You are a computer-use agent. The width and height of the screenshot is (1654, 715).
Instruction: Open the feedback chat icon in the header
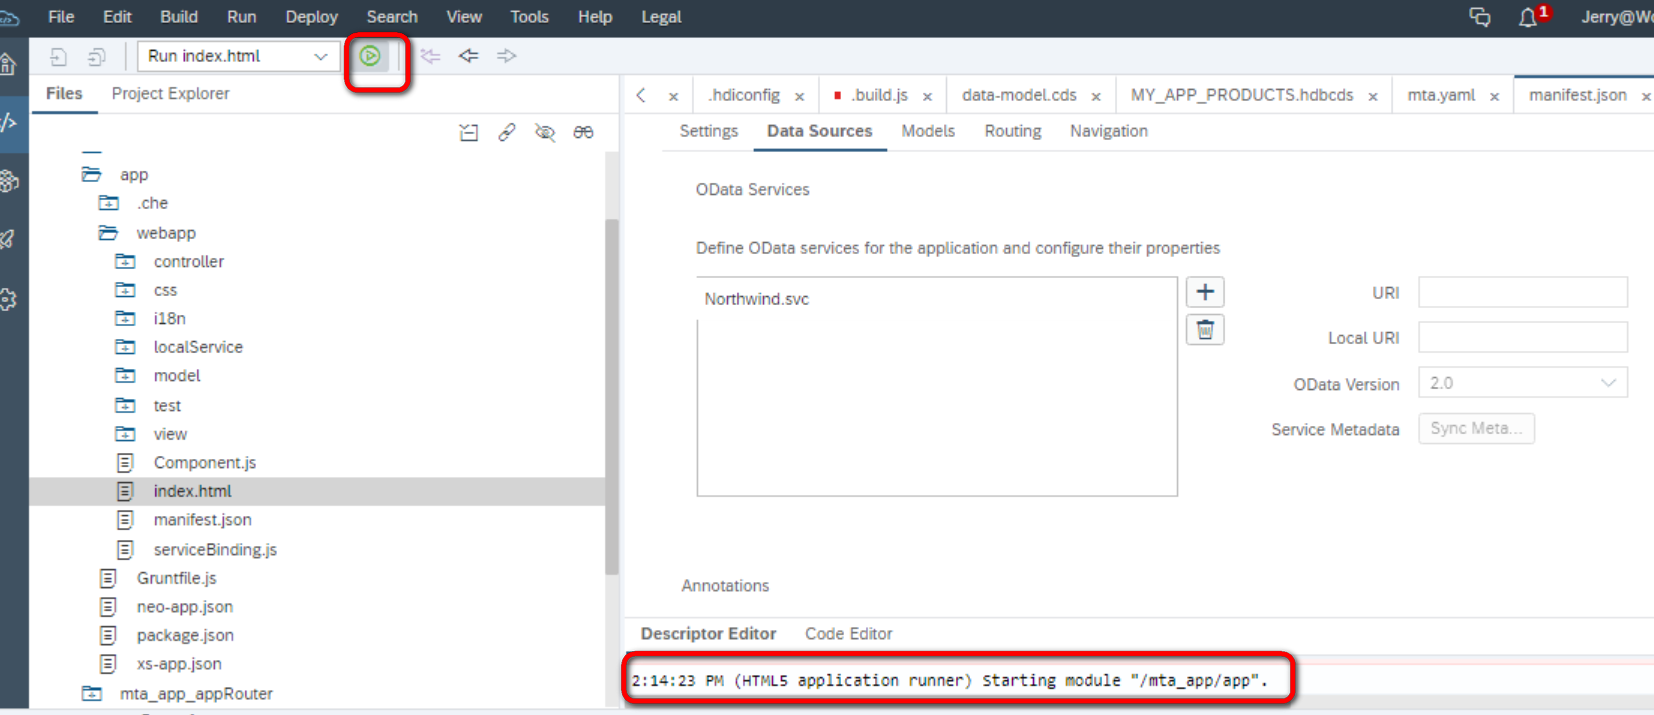click(1479, 17)
